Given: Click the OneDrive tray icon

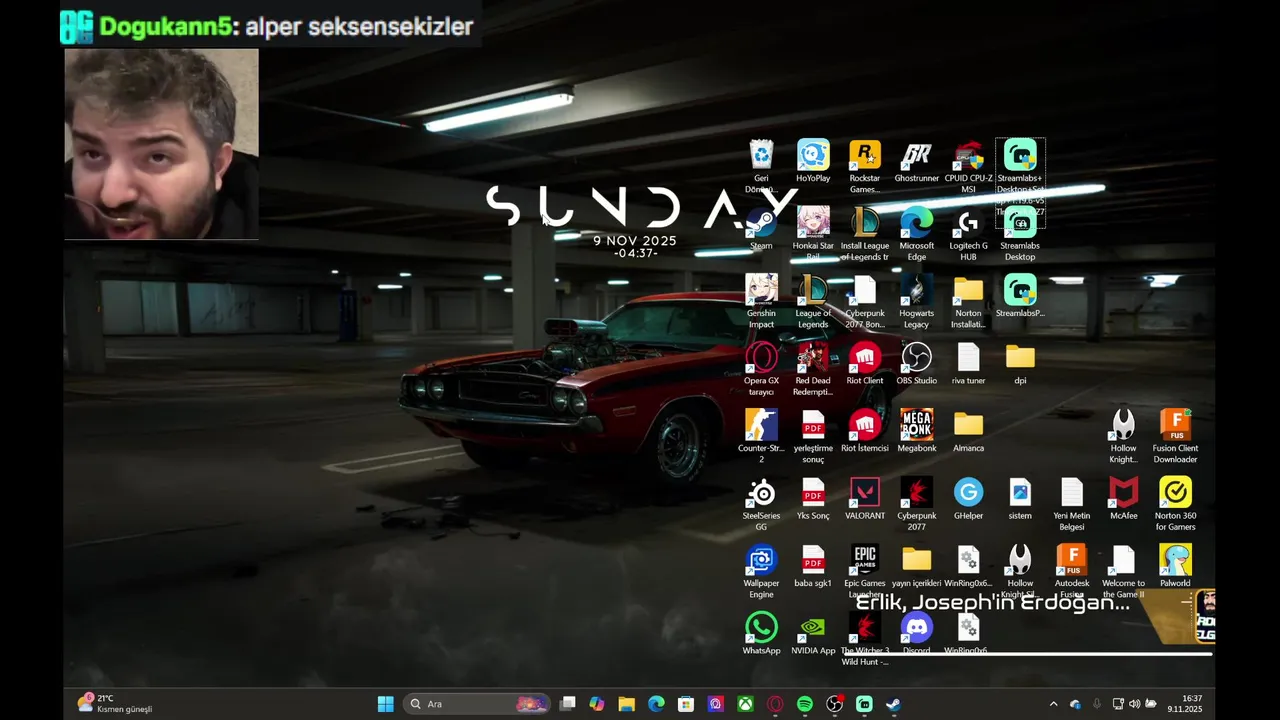Looking at the screenshot, I should [x=1075, y=704].
